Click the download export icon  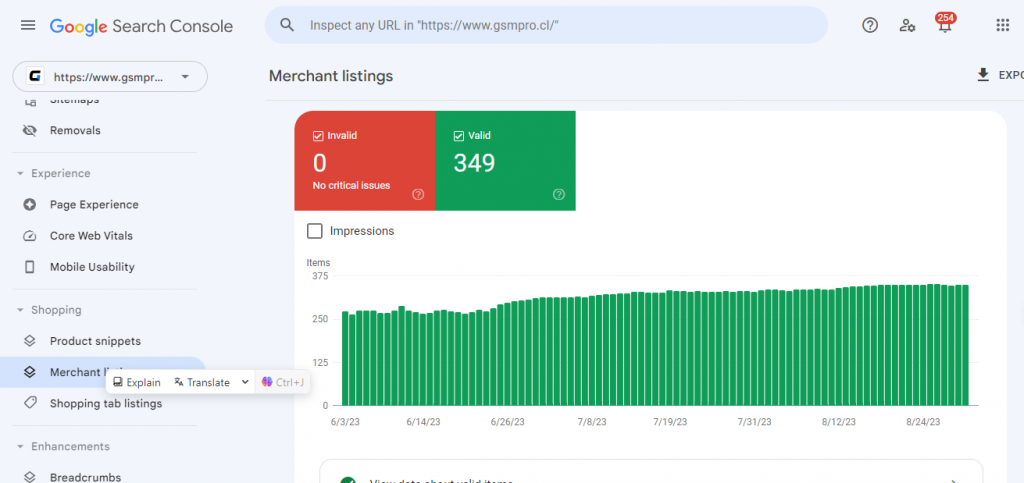click(x=983, y=75)
